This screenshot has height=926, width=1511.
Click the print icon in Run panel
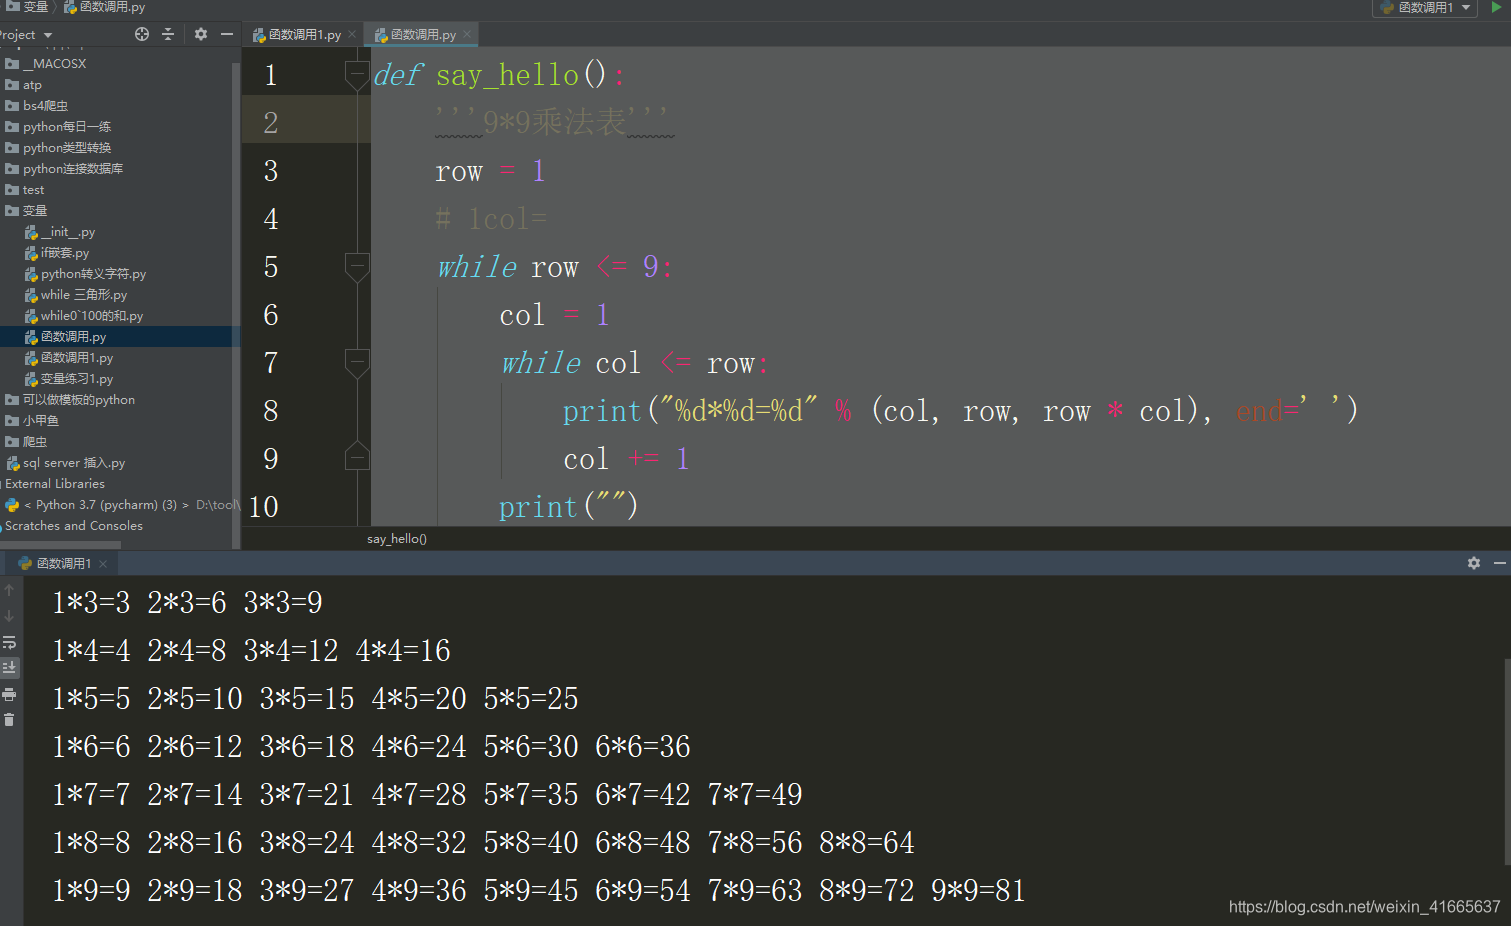tap(9, 694)
